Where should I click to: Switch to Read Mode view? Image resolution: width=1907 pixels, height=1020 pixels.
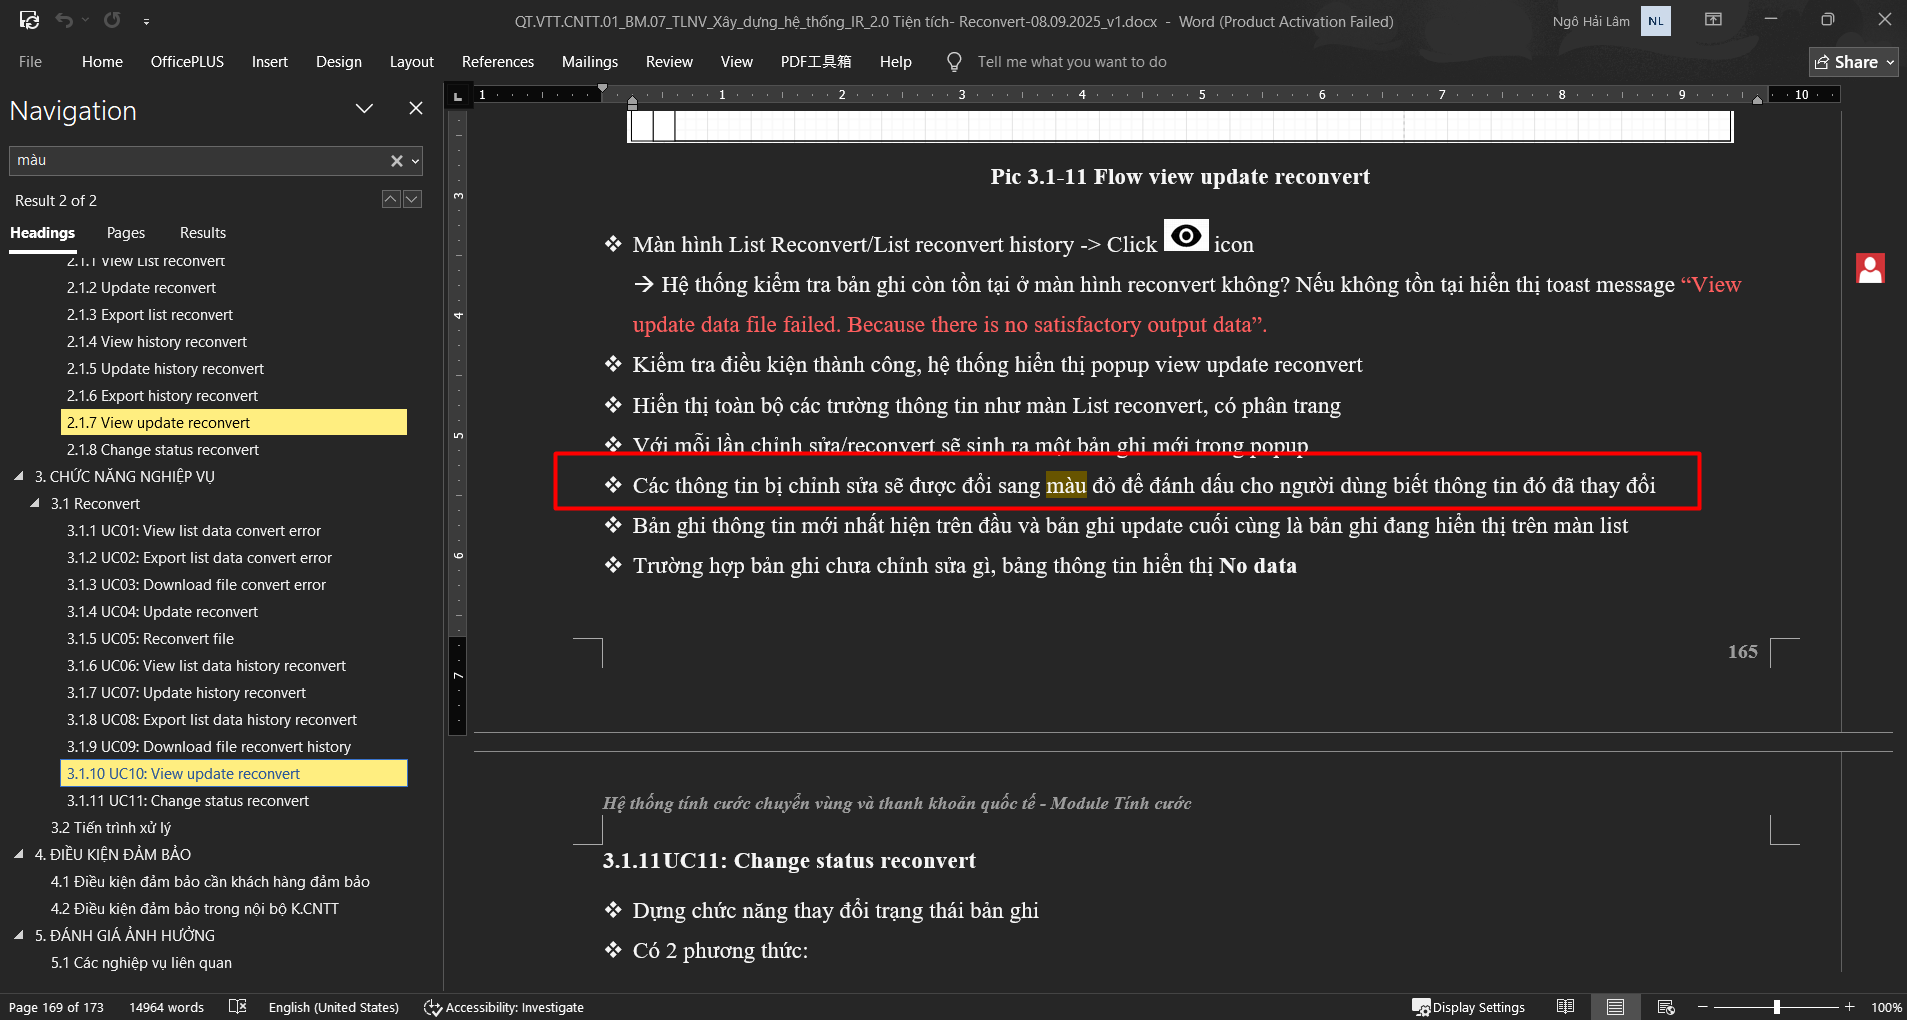click(x=1565, y=1007)
